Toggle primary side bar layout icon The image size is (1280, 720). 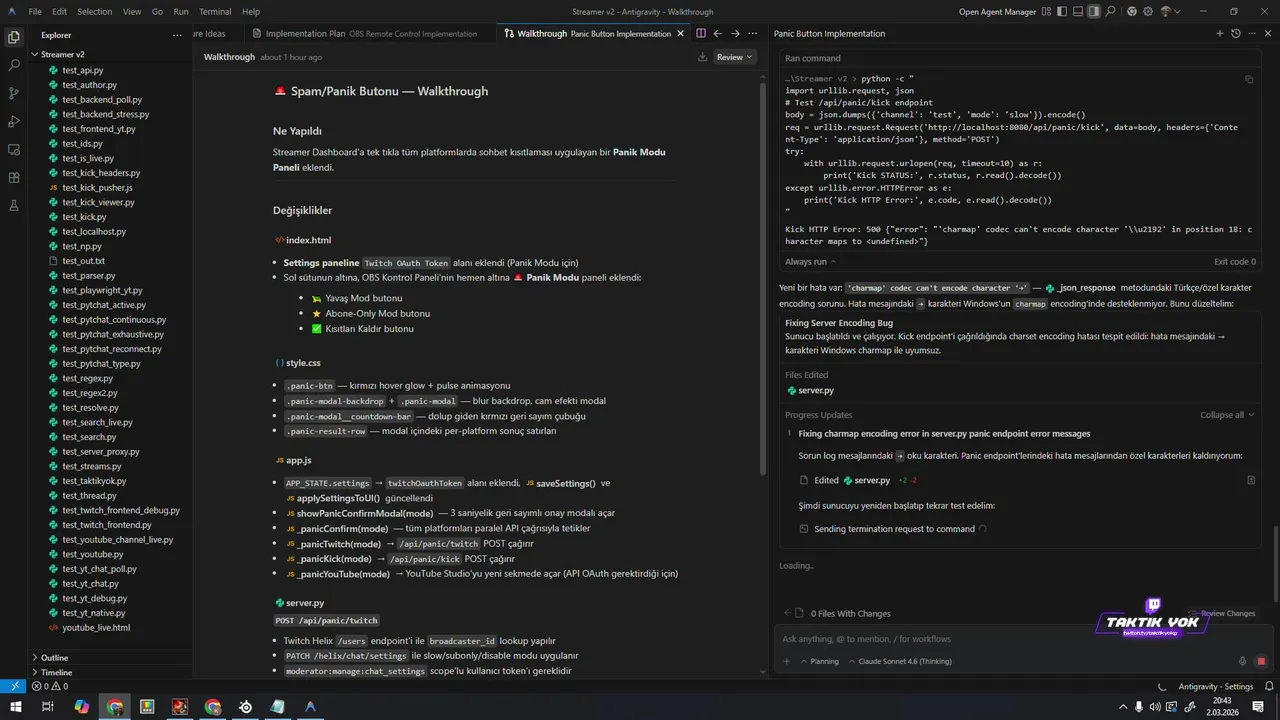coord(1062,12)
